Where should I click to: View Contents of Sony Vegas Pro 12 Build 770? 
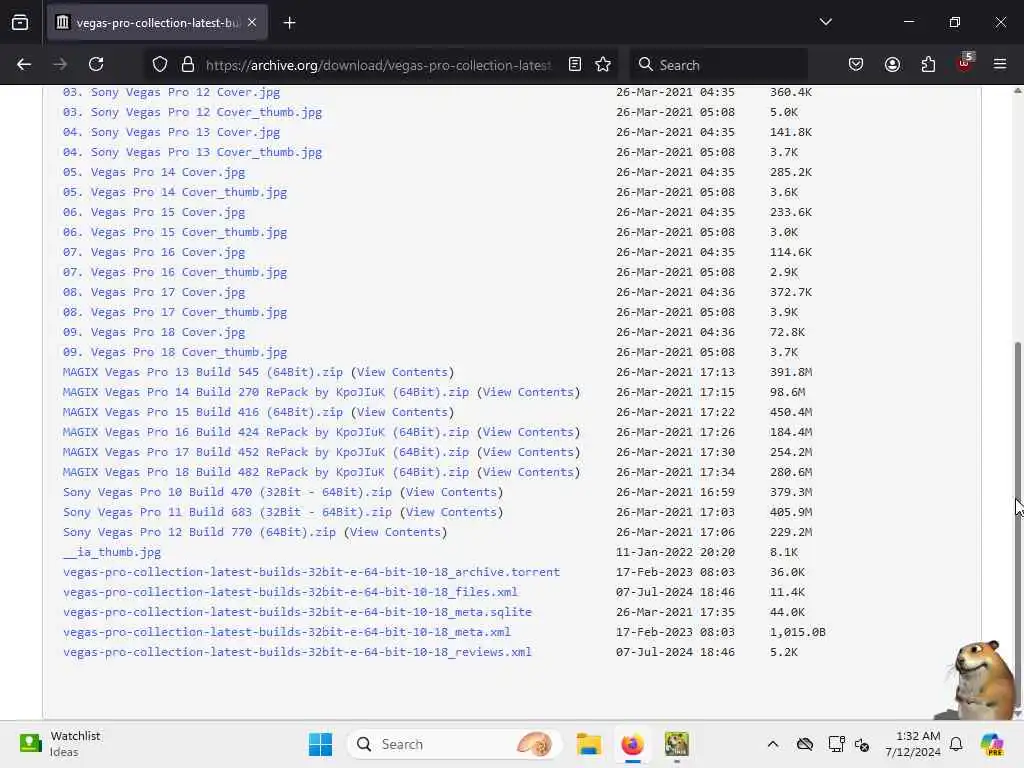396,532
